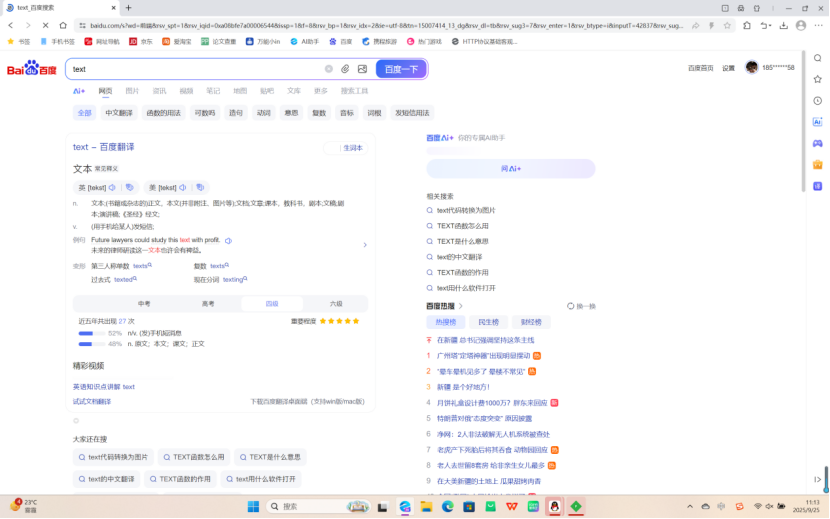830x519 pixels.
Task: Open the sidebar translate icon
Action: point(818,186)
